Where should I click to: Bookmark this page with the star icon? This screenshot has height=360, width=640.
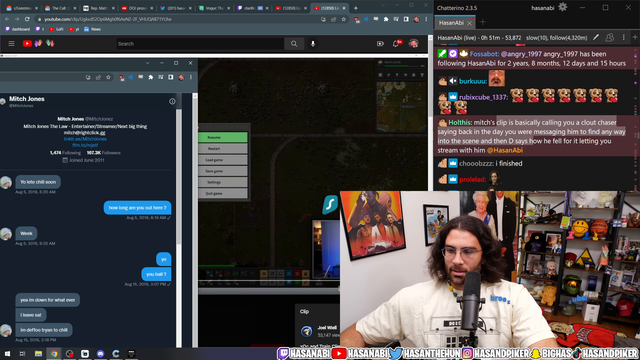(344, 19)
